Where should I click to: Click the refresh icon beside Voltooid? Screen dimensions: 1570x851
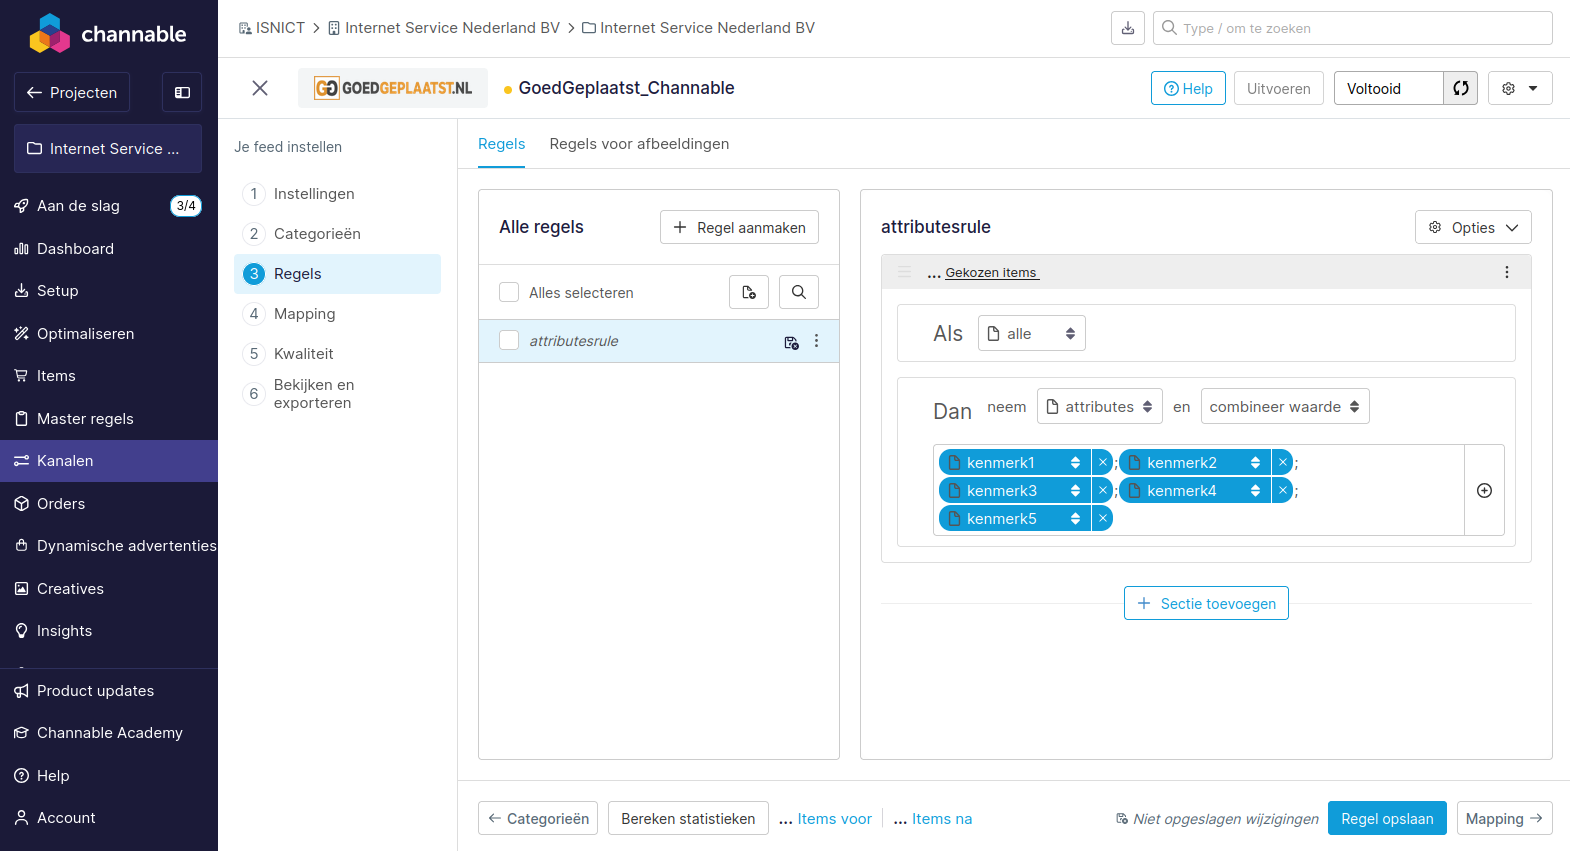(1460, 88)
